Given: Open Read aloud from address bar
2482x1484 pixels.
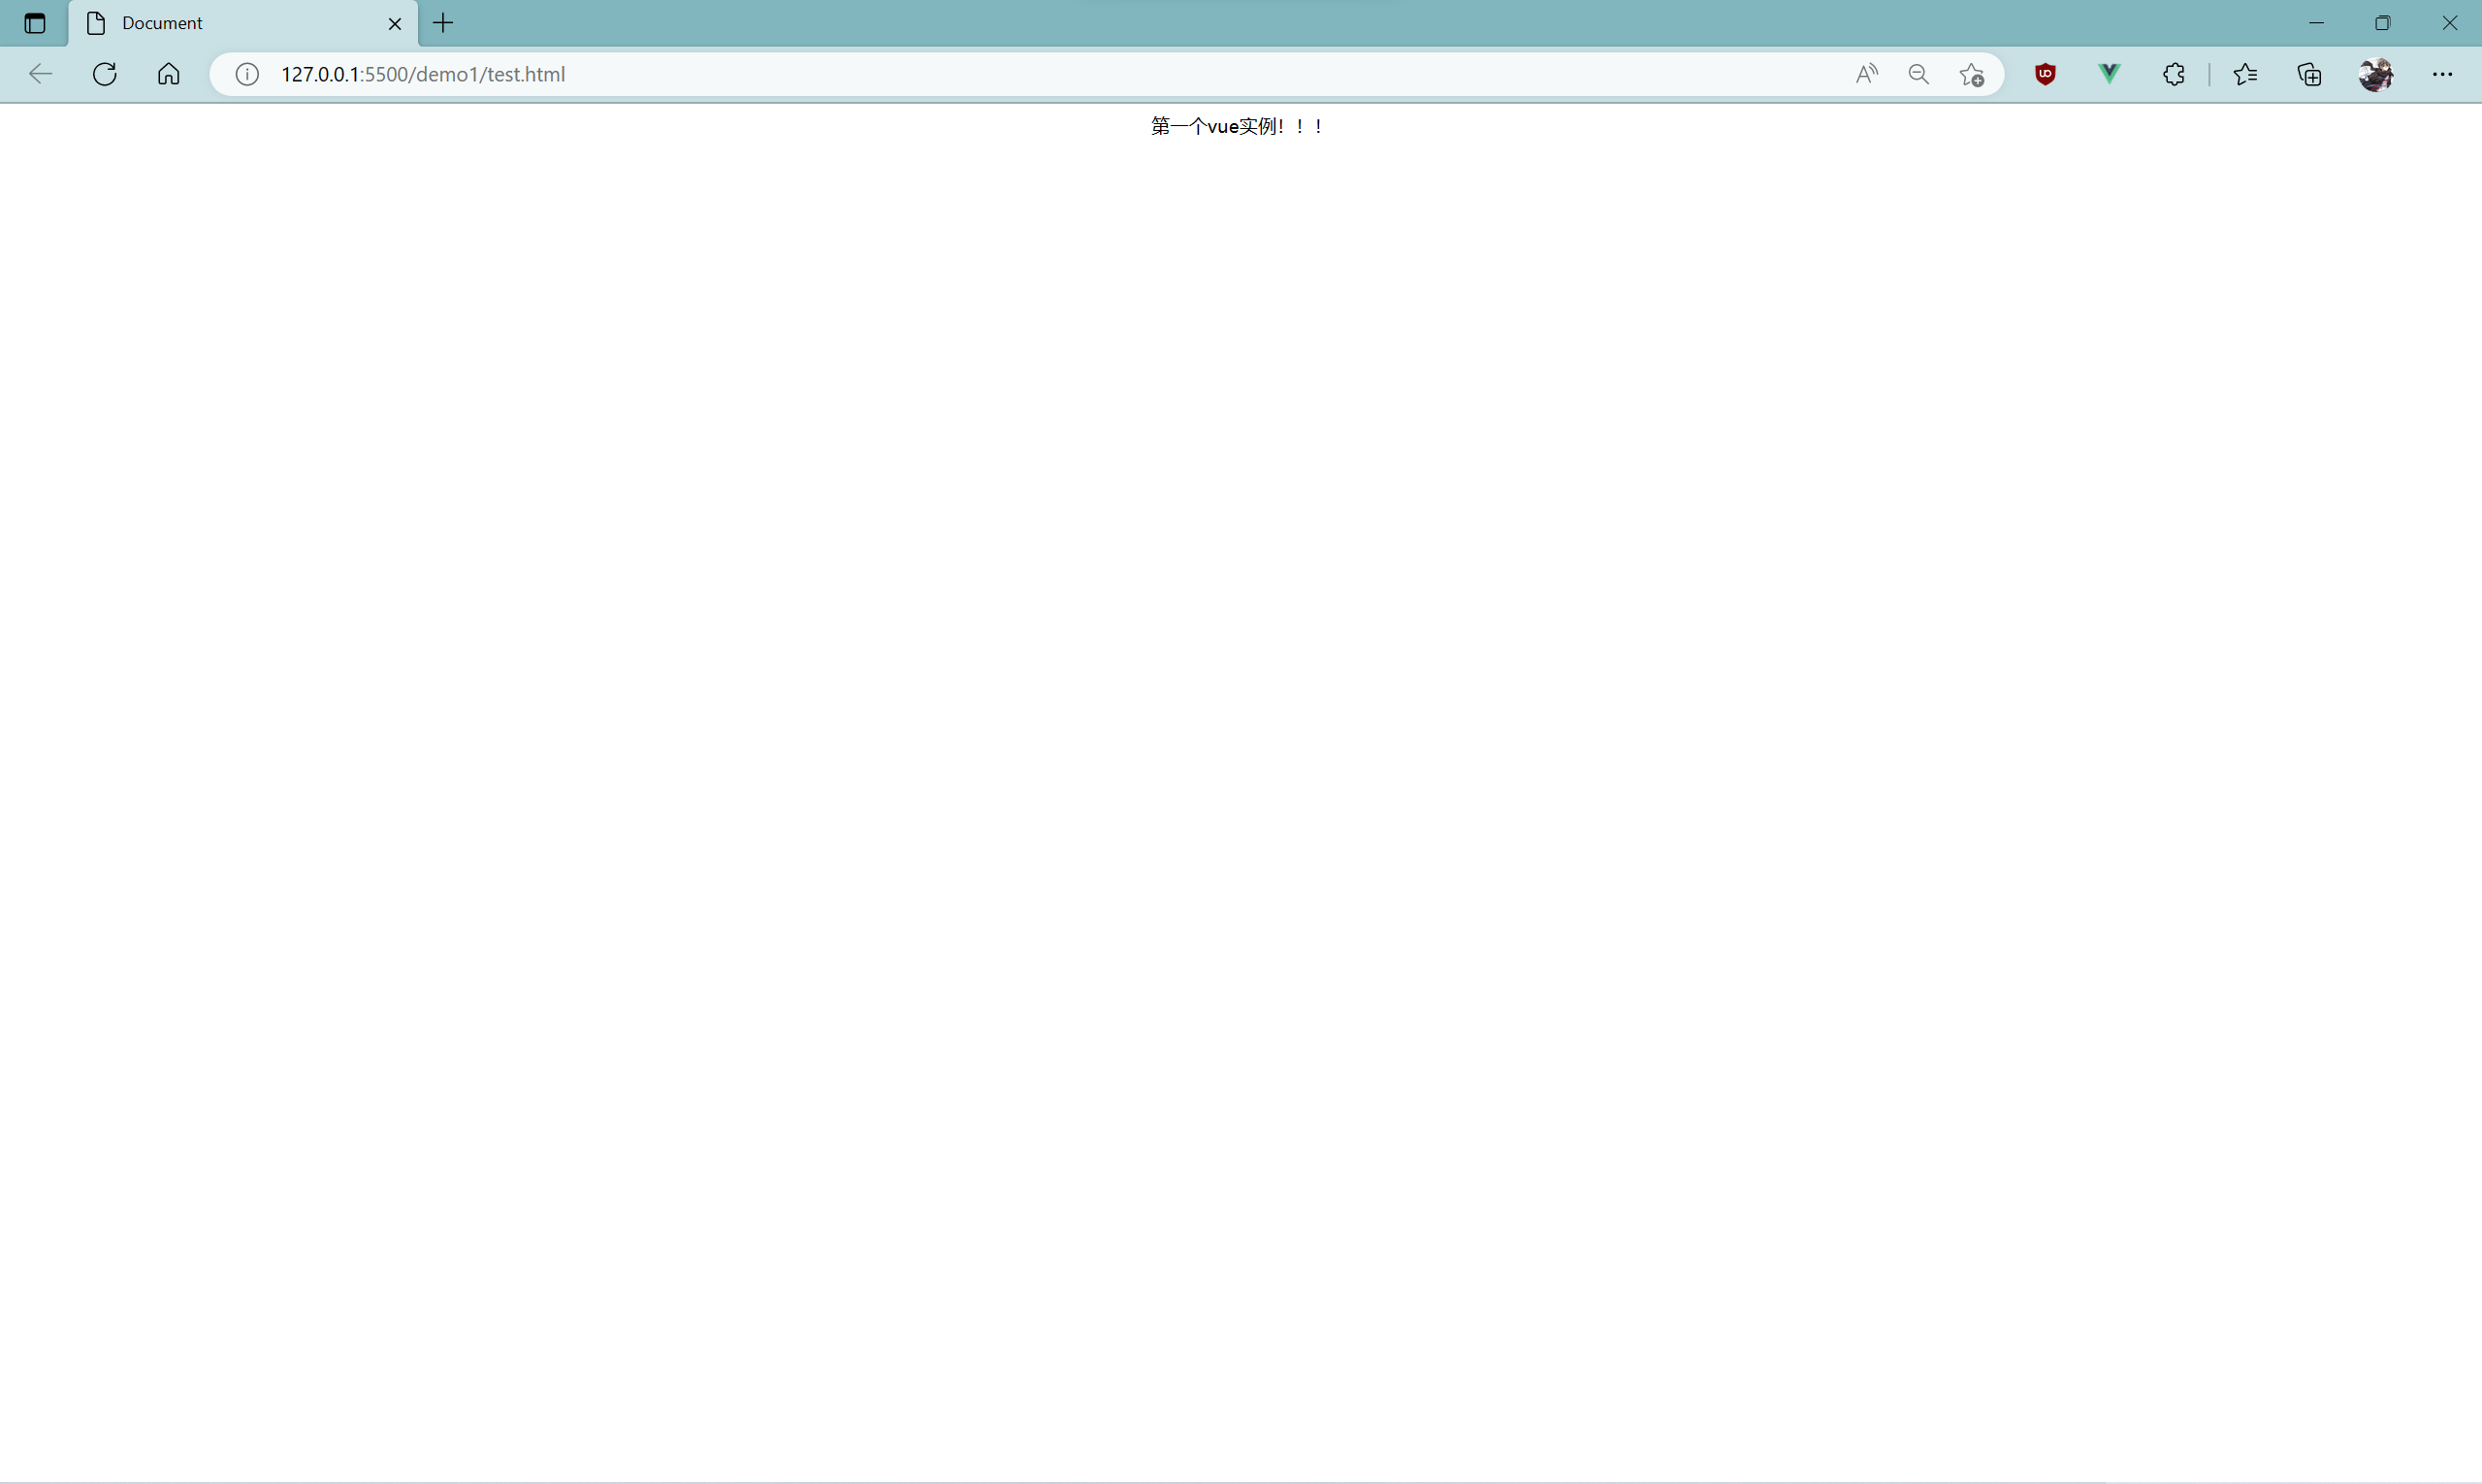Looking at the screenshot, I should pyautogui.click(x=1866, y=74).
